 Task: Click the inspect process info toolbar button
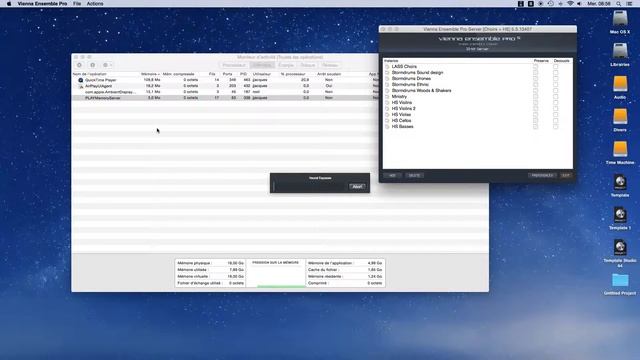(x=93, y=65)
